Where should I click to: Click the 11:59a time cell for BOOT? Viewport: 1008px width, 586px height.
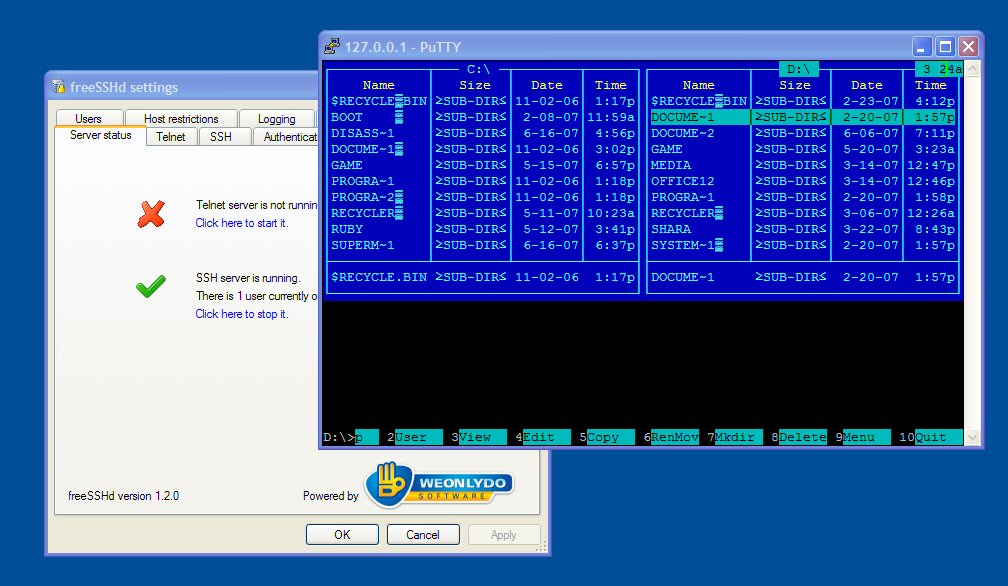click(611, 117)
